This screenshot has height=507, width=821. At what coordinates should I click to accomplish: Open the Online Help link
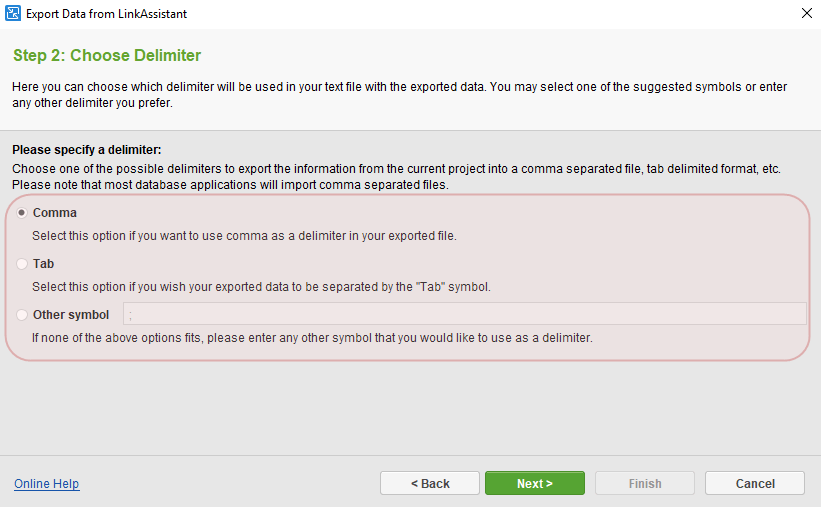46,484
